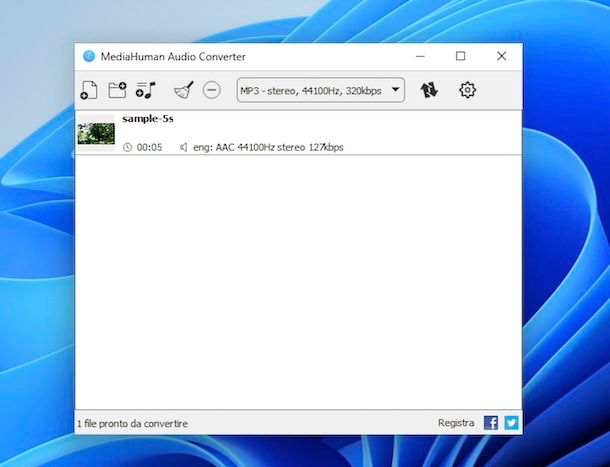Open the Twitter icon in status bar

pyautogui.click(x=511, y=423)
